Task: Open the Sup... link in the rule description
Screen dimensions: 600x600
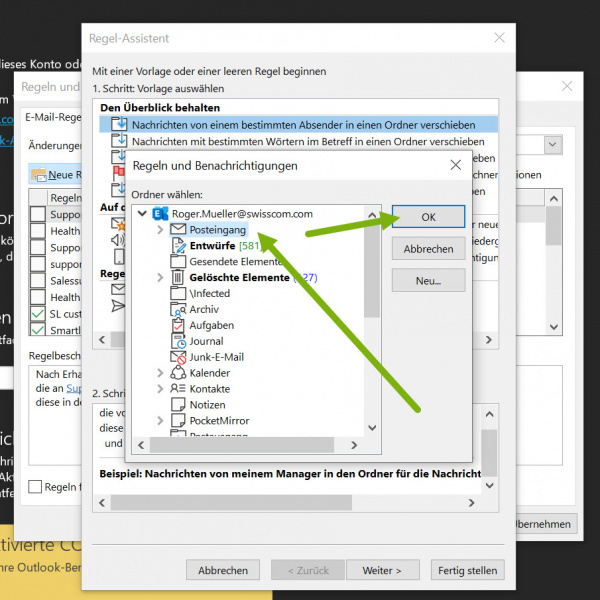Action: point(74,388)
